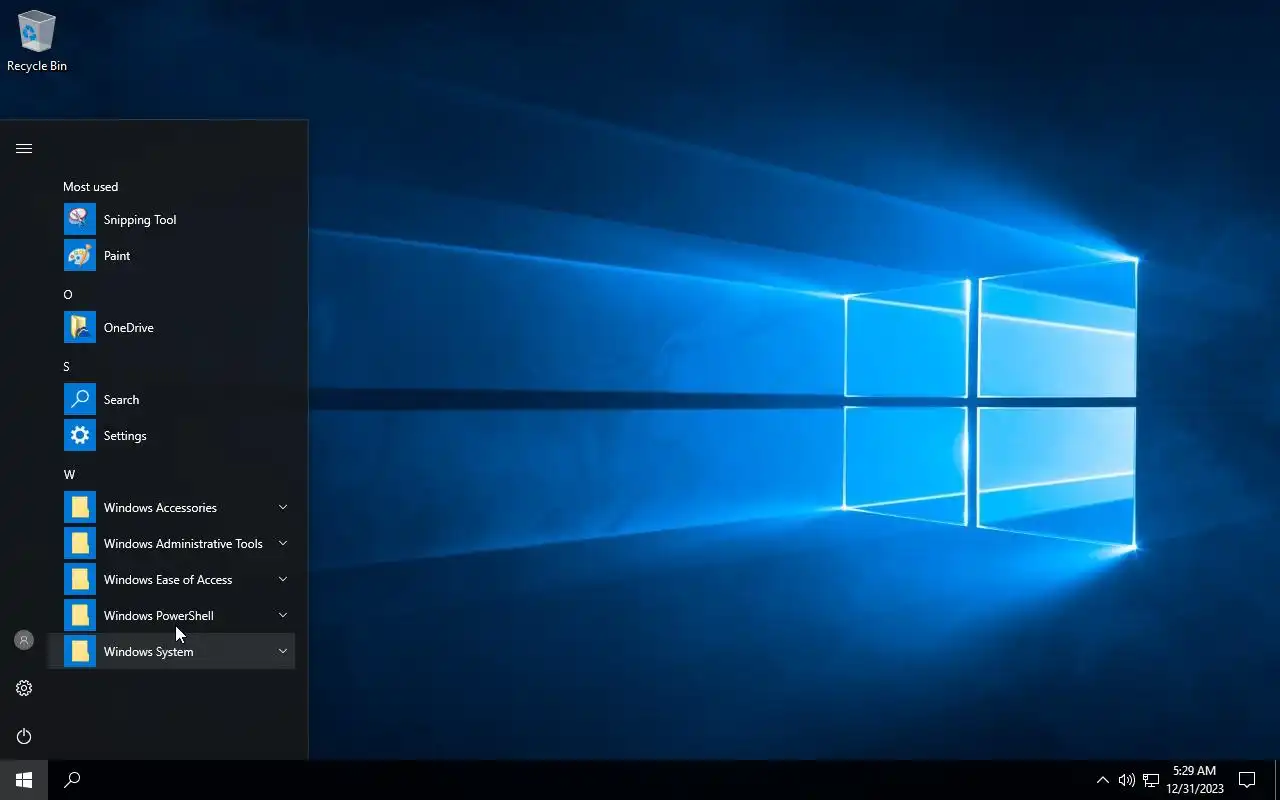
Task: Open Settings gear in Start left rail
Action: click(x=24, y=688)
